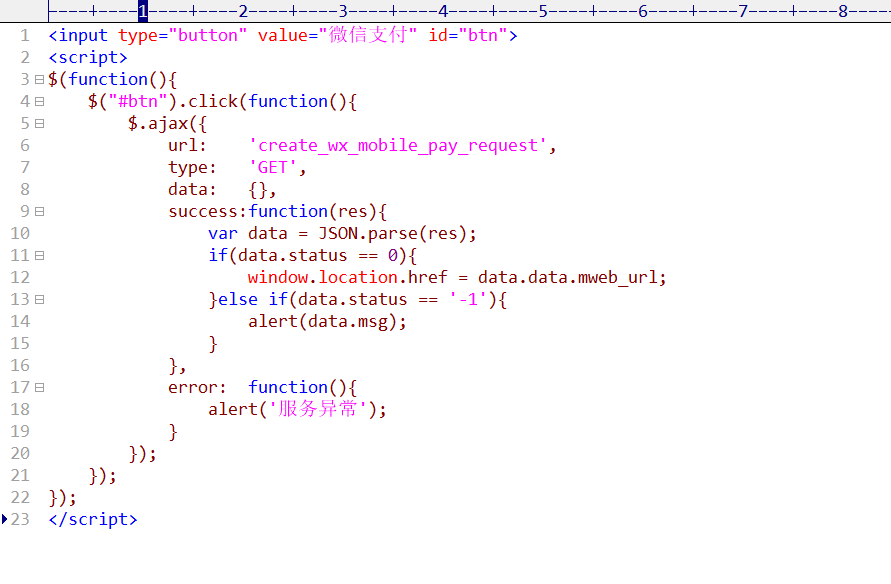Click the "#btn" selector string
This screenshot has width=891, height=584.
tap(138, 102)
